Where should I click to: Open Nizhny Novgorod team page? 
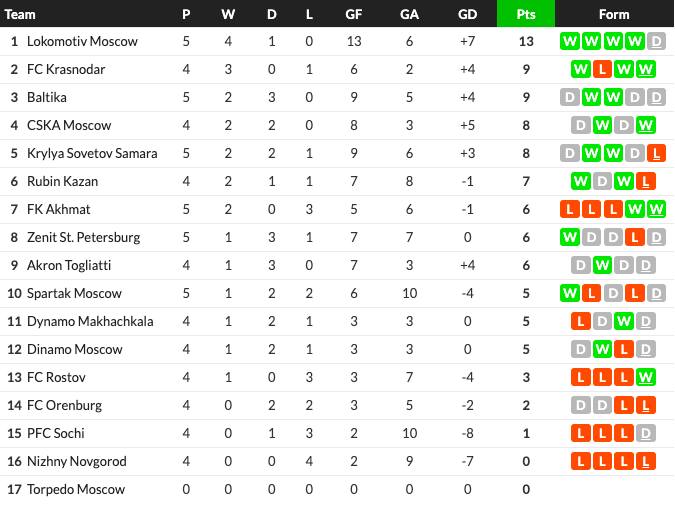click(77, 461)
